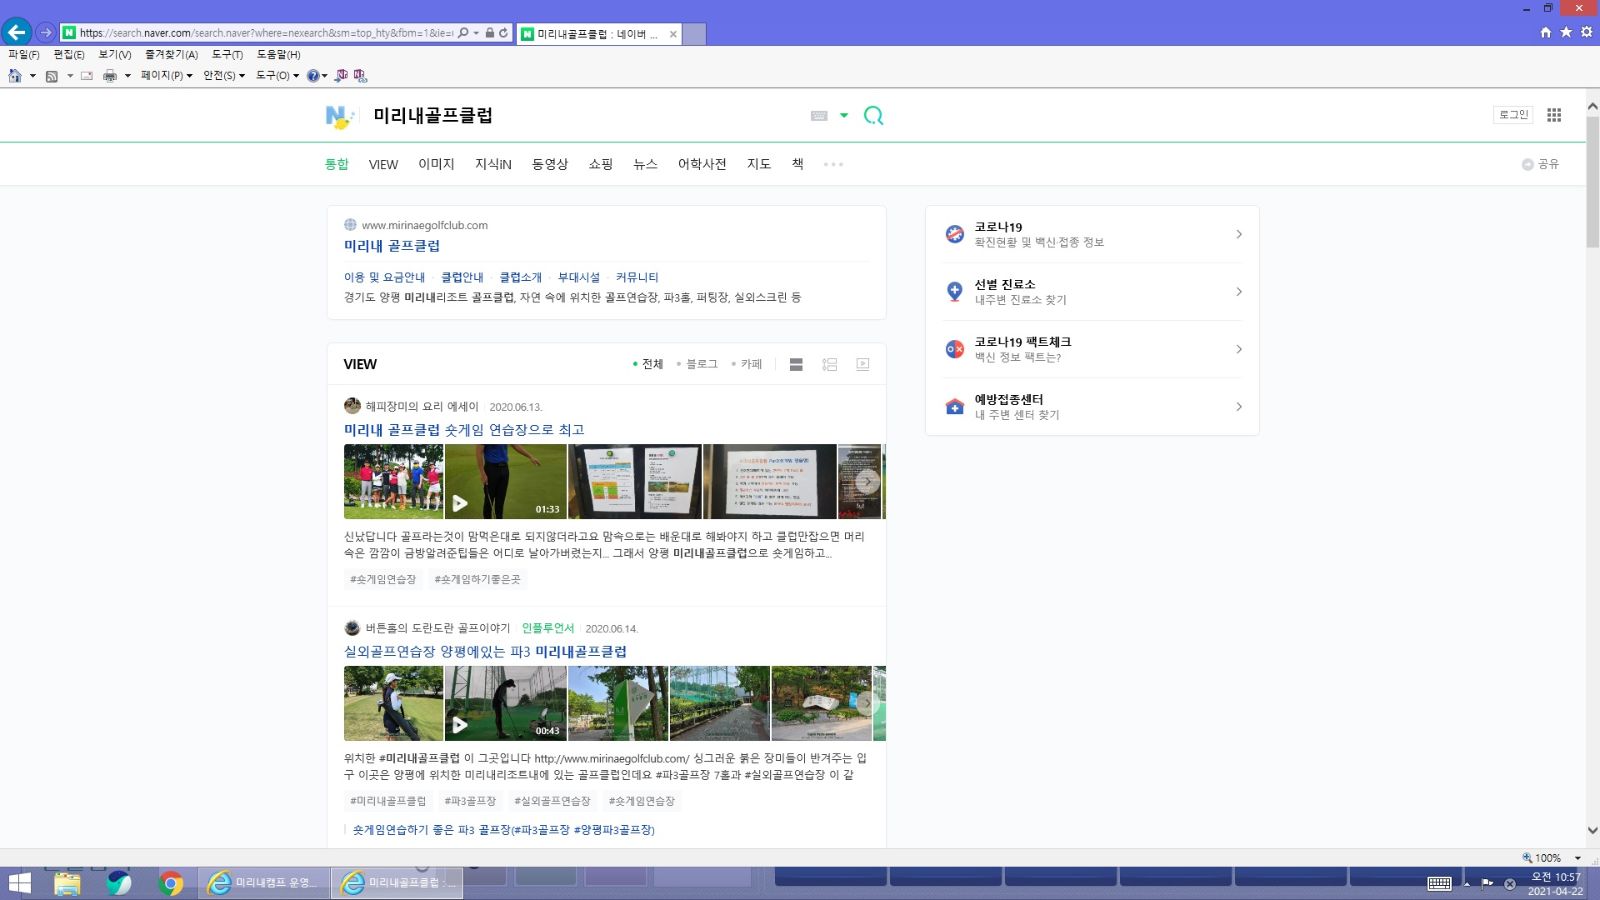
Task: Click the 로그인 button
Action: click(x=1513, y=115)
